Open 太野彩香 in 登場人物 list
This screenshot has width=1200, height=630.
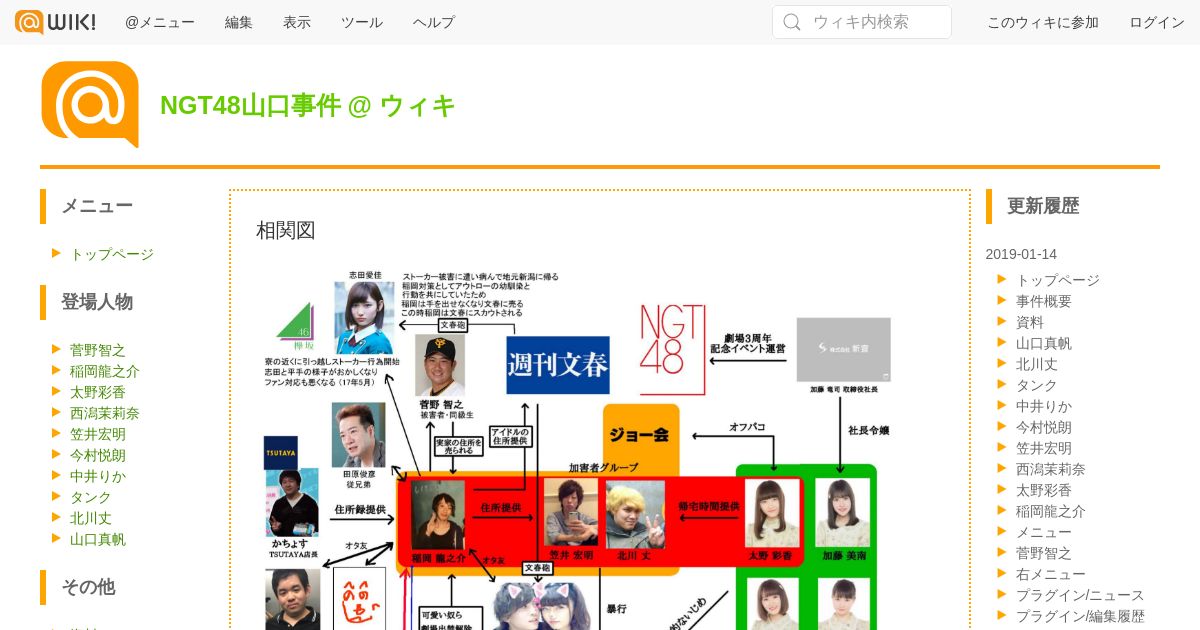[98, 392]
